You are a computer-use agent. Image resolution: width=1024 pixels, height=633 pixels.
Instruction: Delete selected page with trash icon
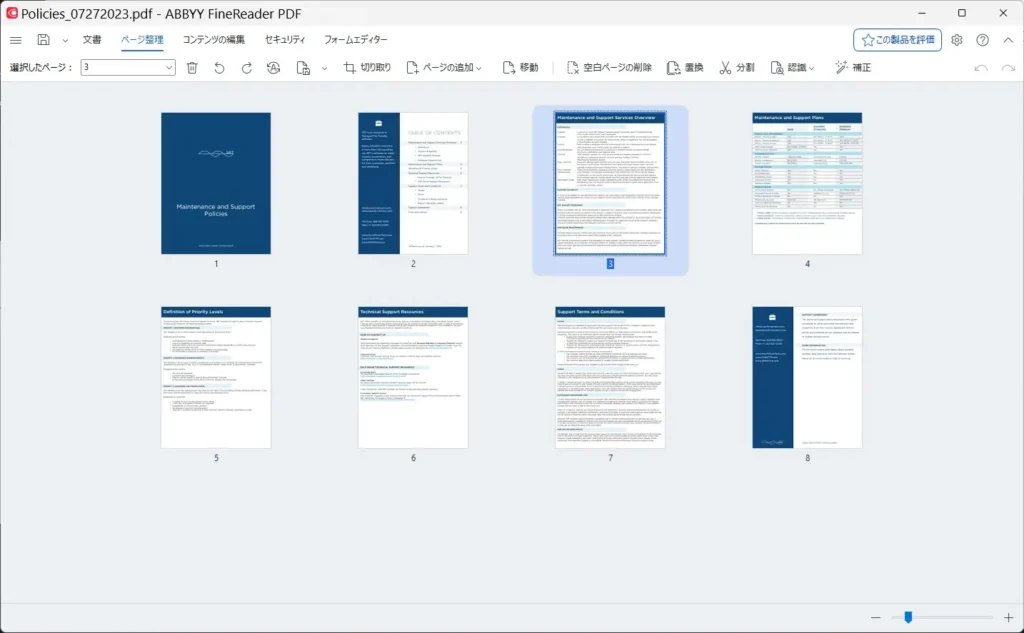click(x=192, y=67)
